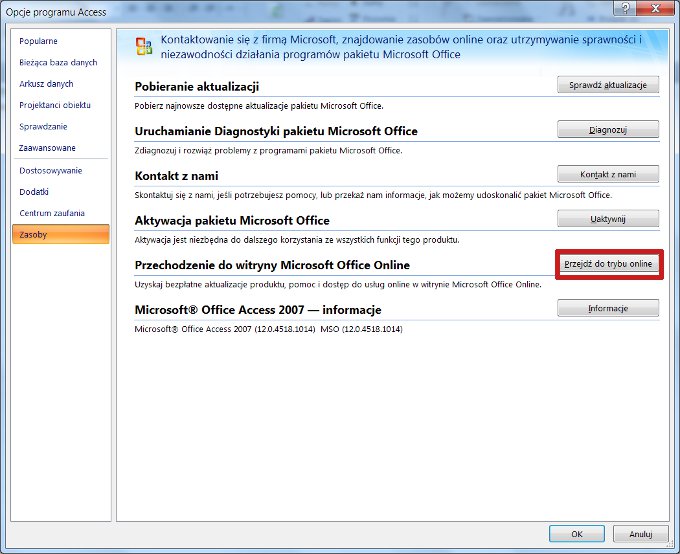The width and height of the screenshot is (680, 554).
Task: Click the Pobieranie aktualizacji heading
Action: point(197,86)
